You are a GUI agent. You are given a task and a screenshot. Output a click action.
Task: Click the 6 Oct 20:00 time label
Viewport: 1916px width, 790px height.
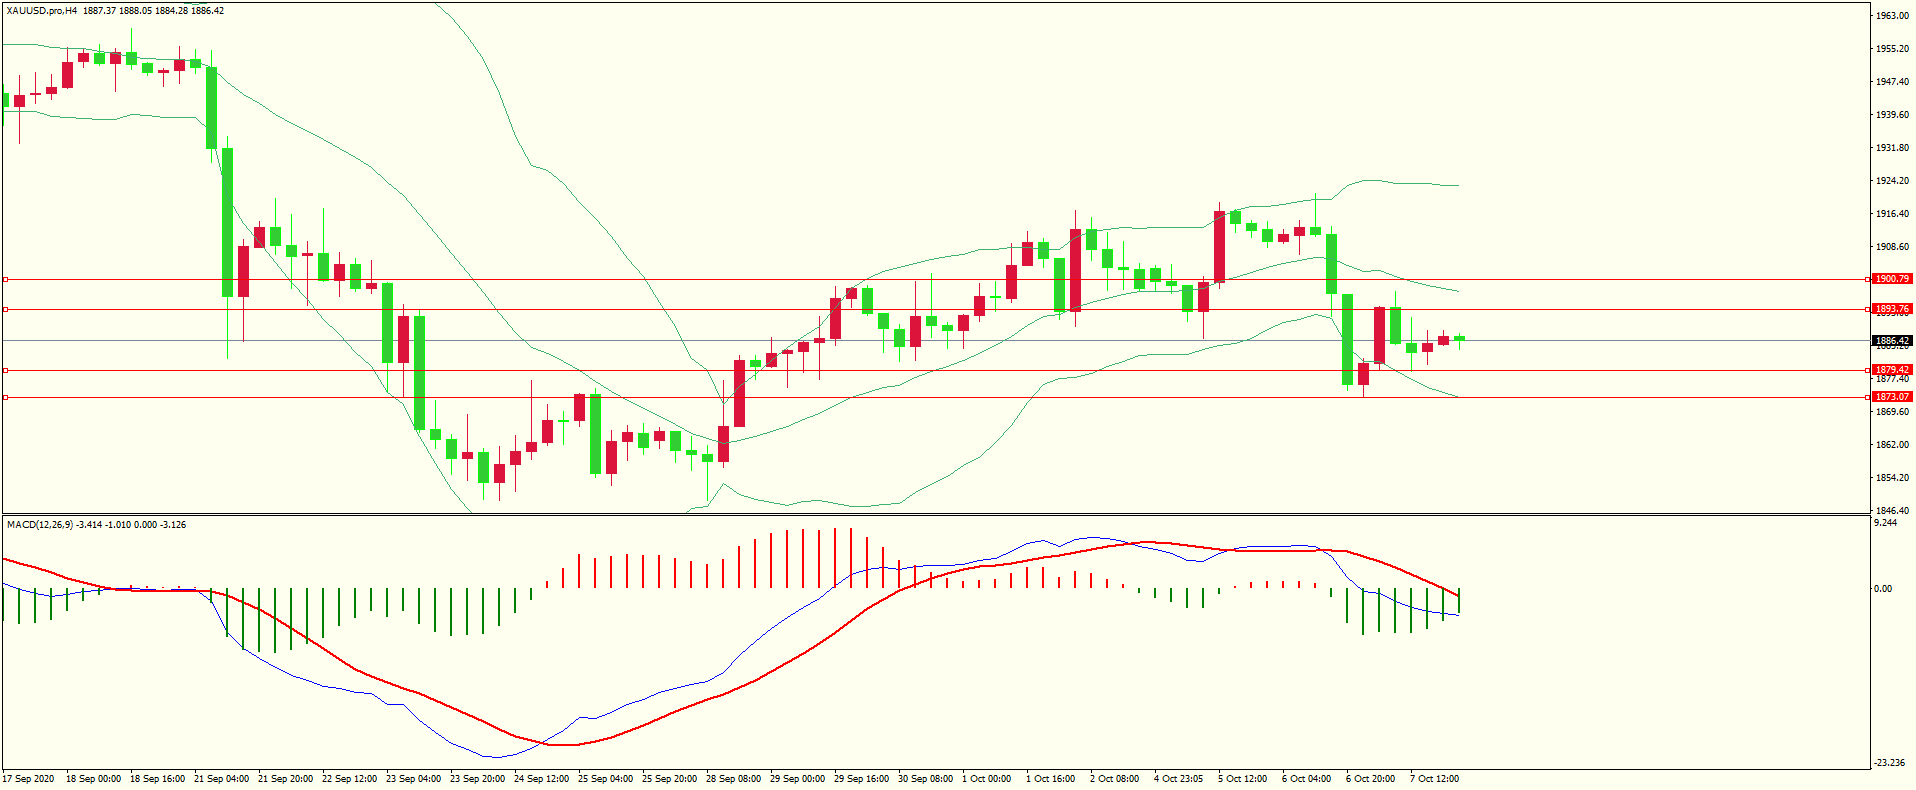coord(1370,779)
